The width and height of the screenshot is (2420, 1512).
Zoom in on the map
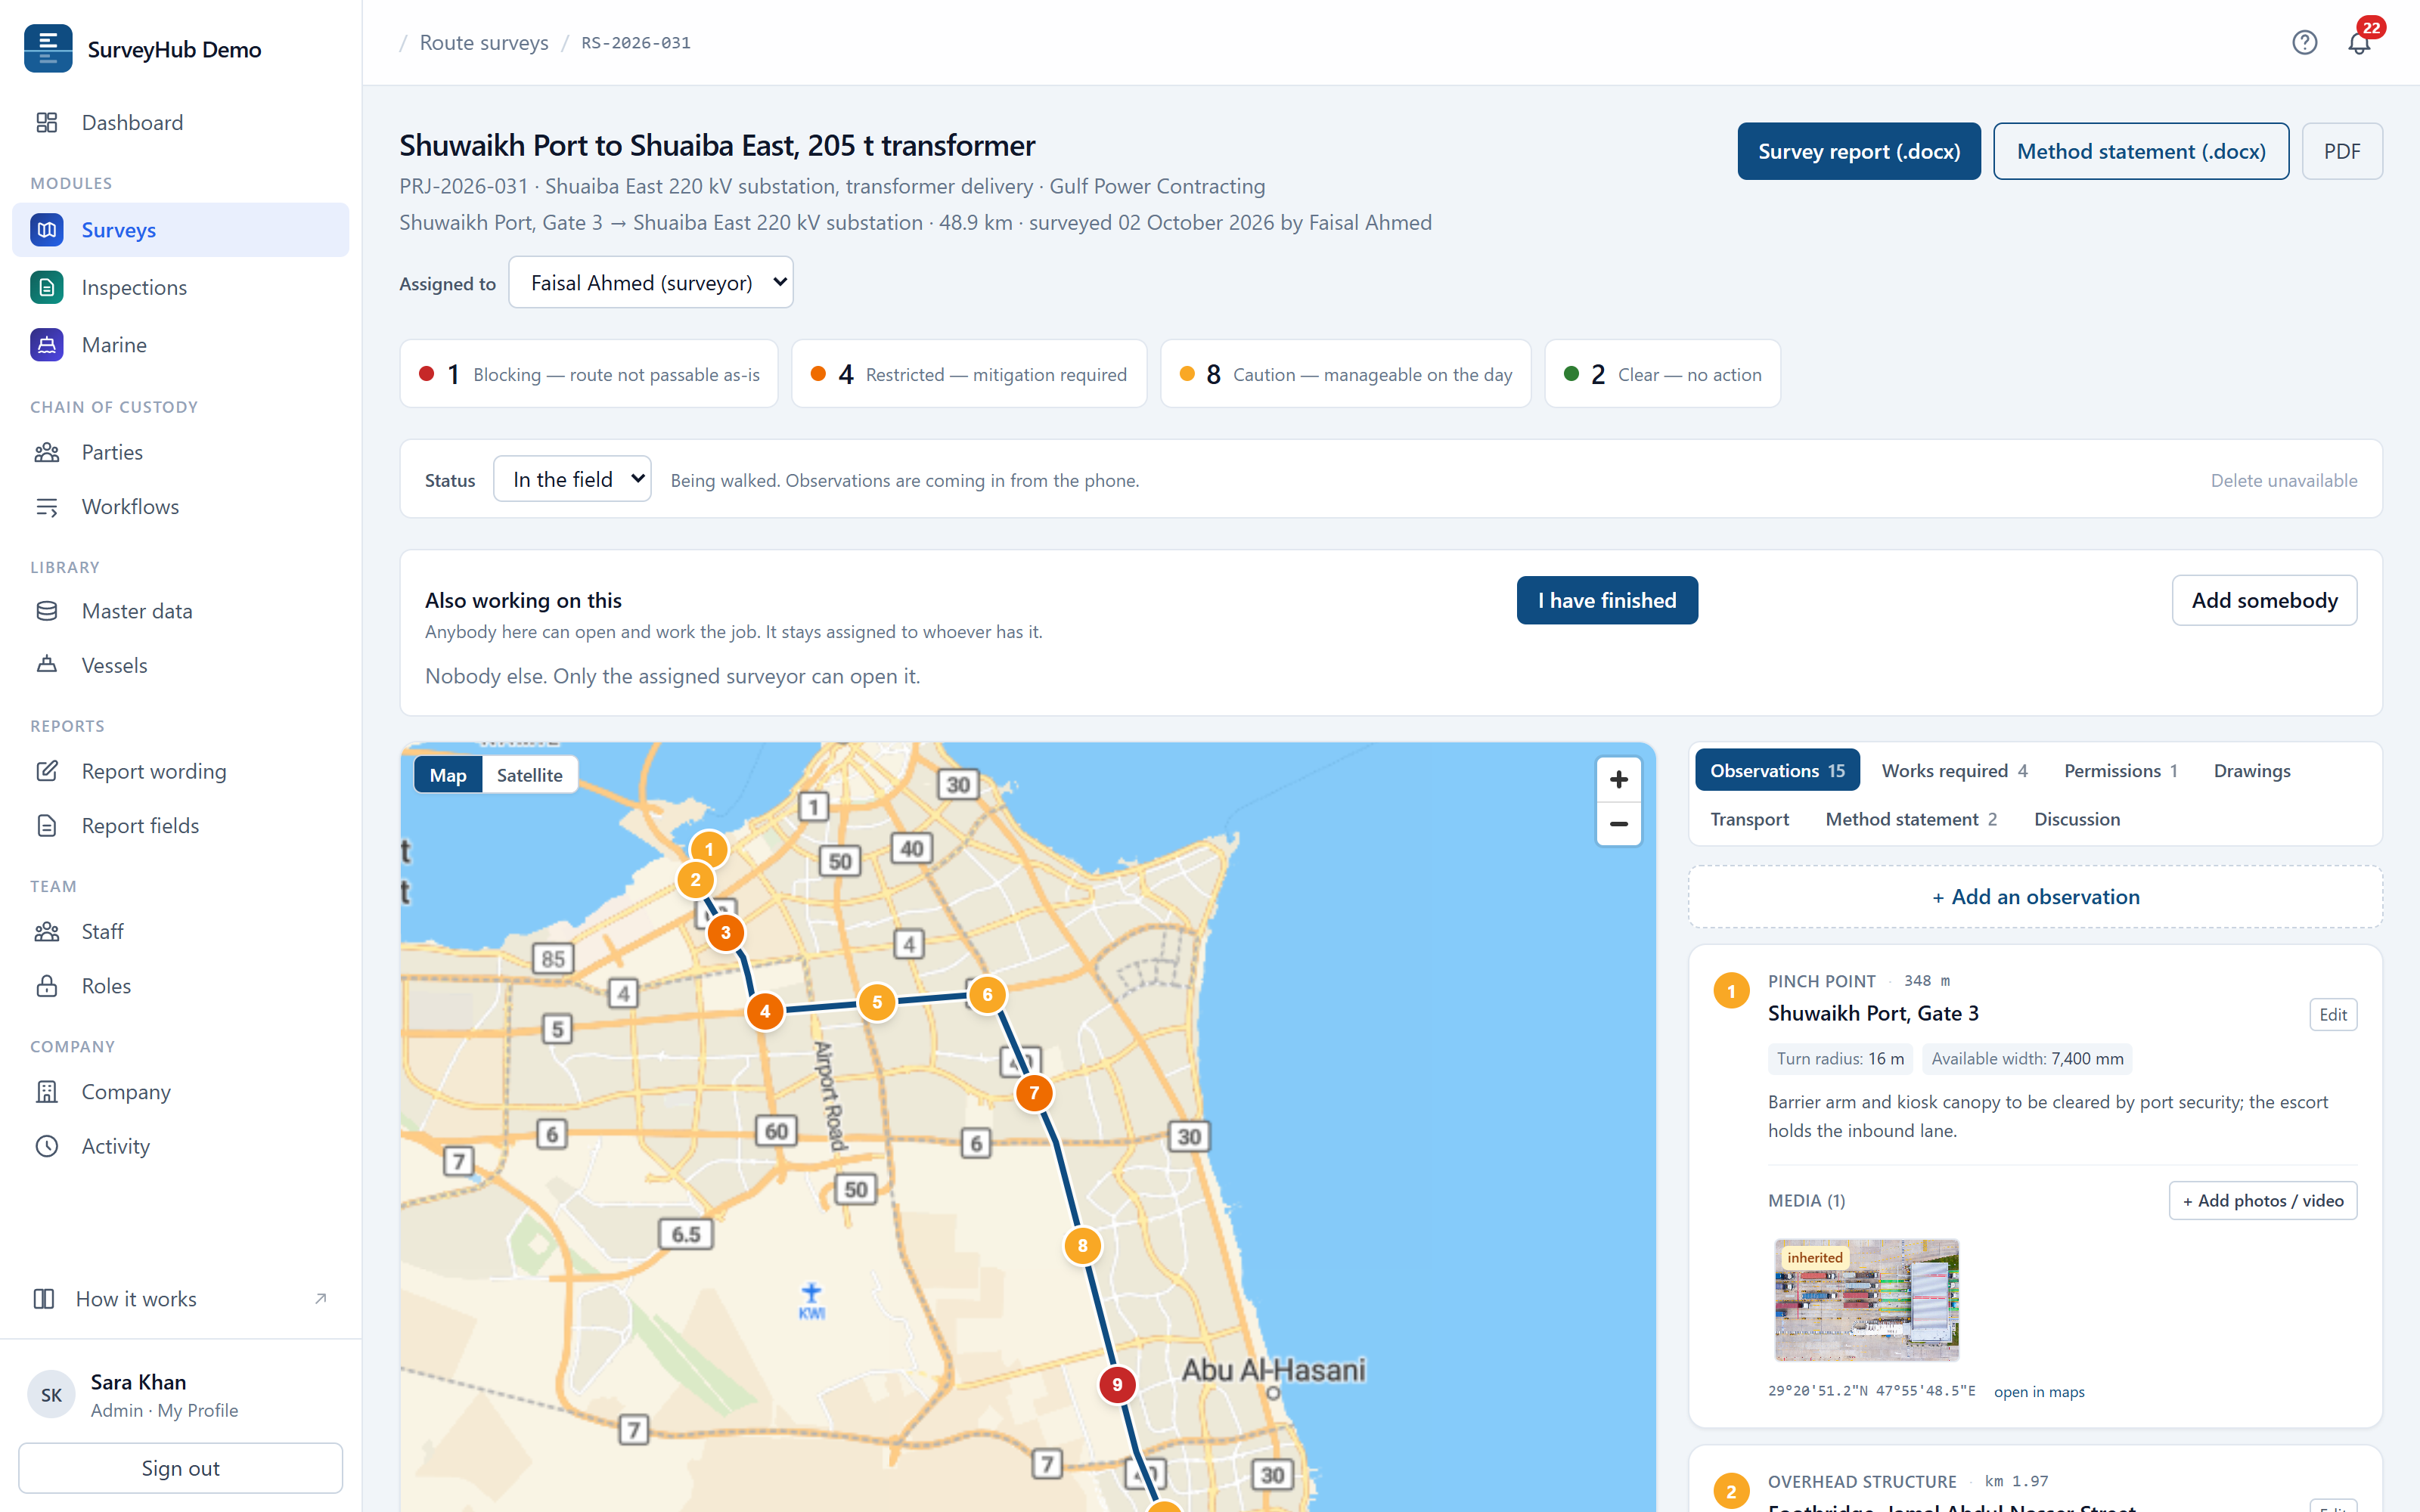point(1618,779)
